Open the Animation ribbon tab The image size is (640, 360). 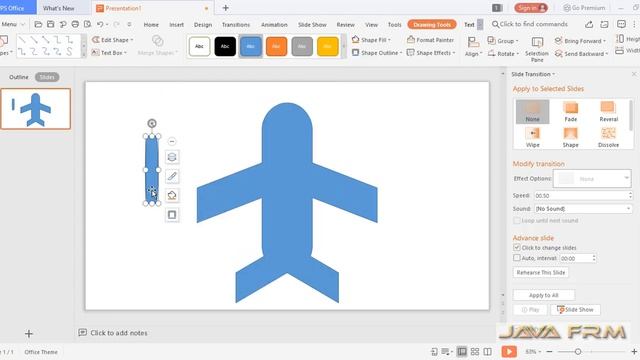[x=274, y=24]
